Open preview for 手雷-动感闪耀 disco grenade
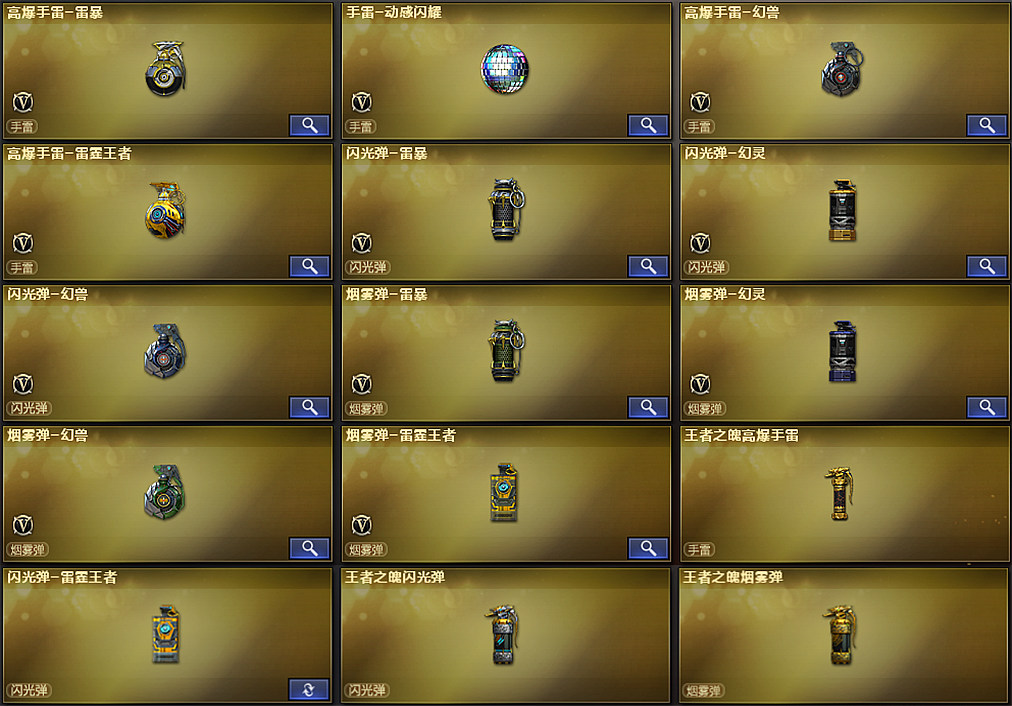 tap(648, 125)
